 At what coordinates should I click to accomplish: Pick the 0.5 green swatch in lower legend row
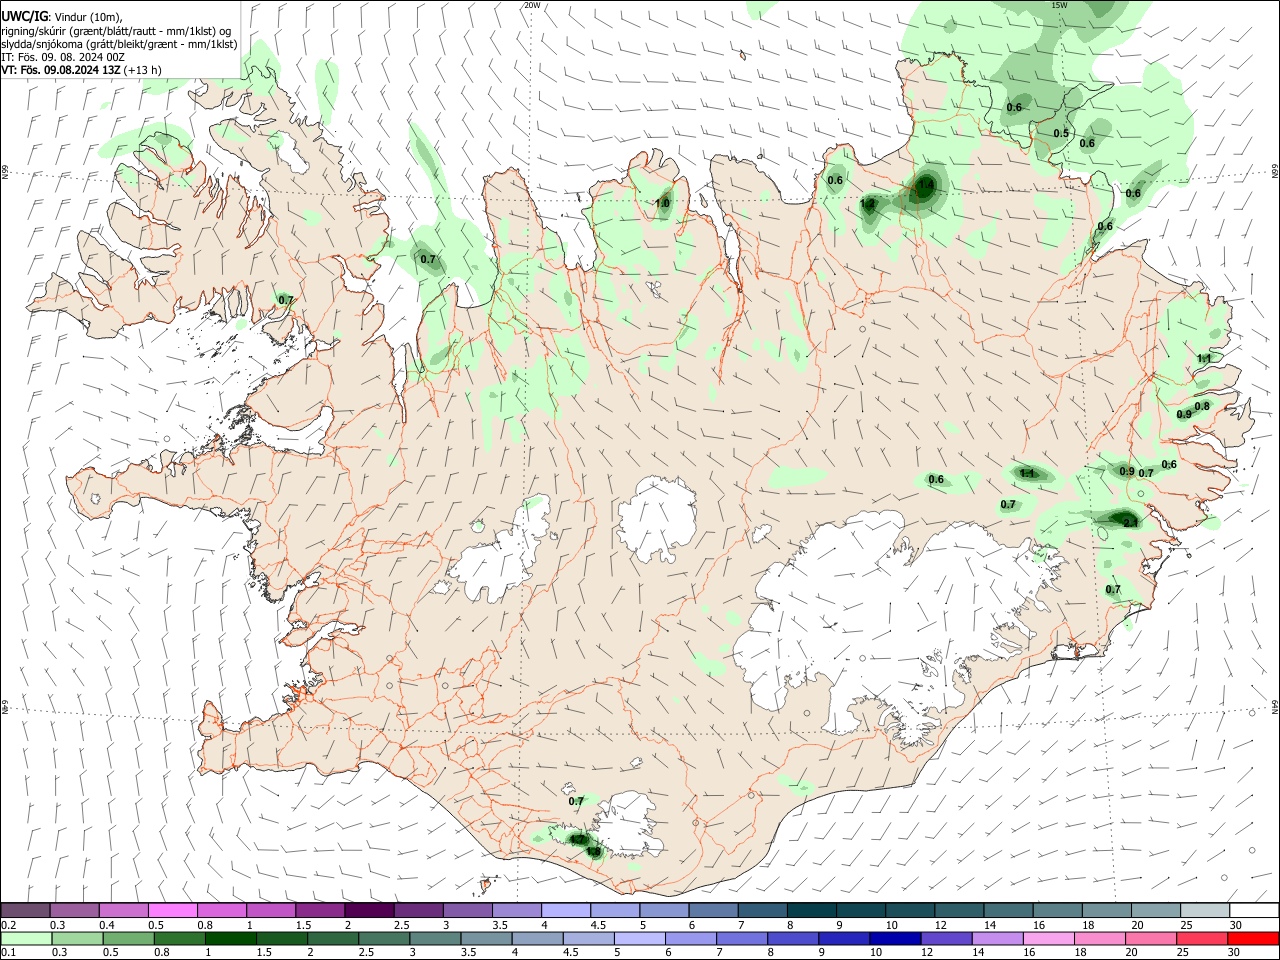[x=127, y=939]
